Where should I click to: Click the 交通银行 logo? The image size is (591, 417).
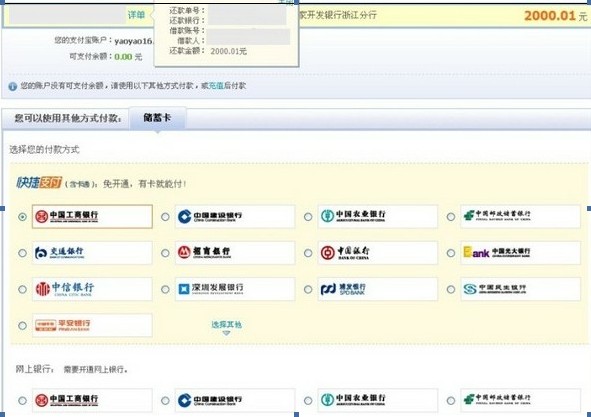pos(59,253)
